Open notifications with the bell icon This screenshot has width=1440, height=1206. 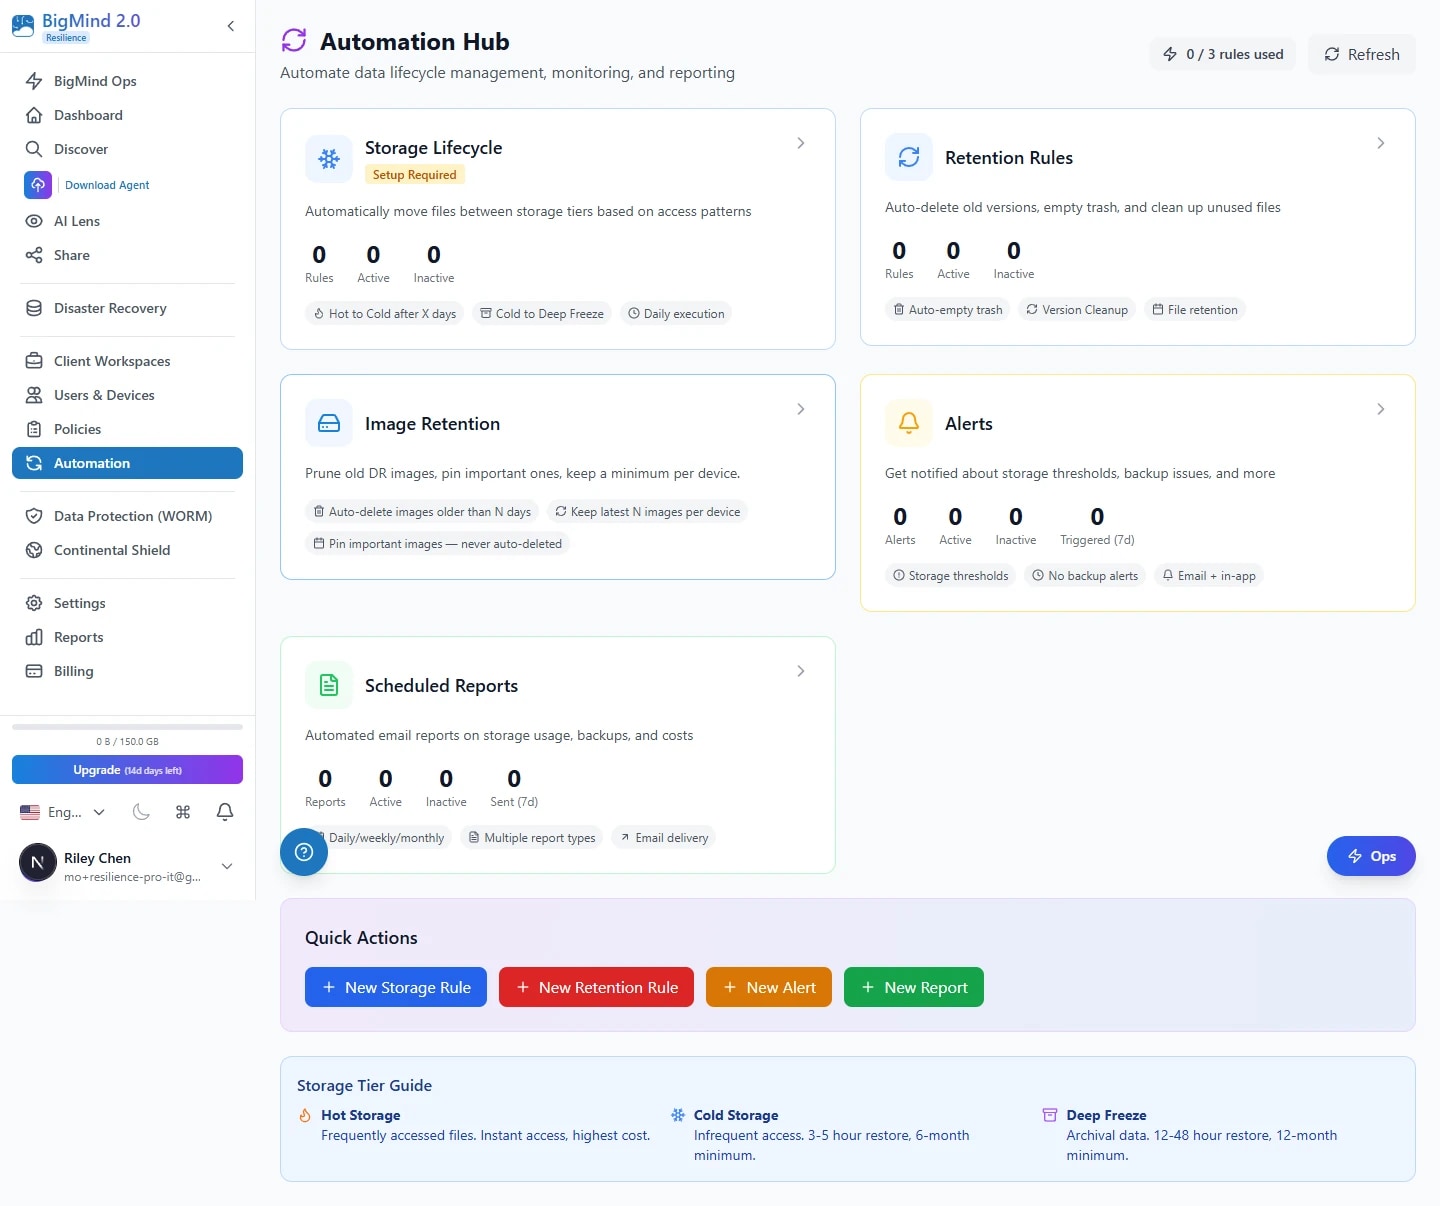(x=225, y=812)
